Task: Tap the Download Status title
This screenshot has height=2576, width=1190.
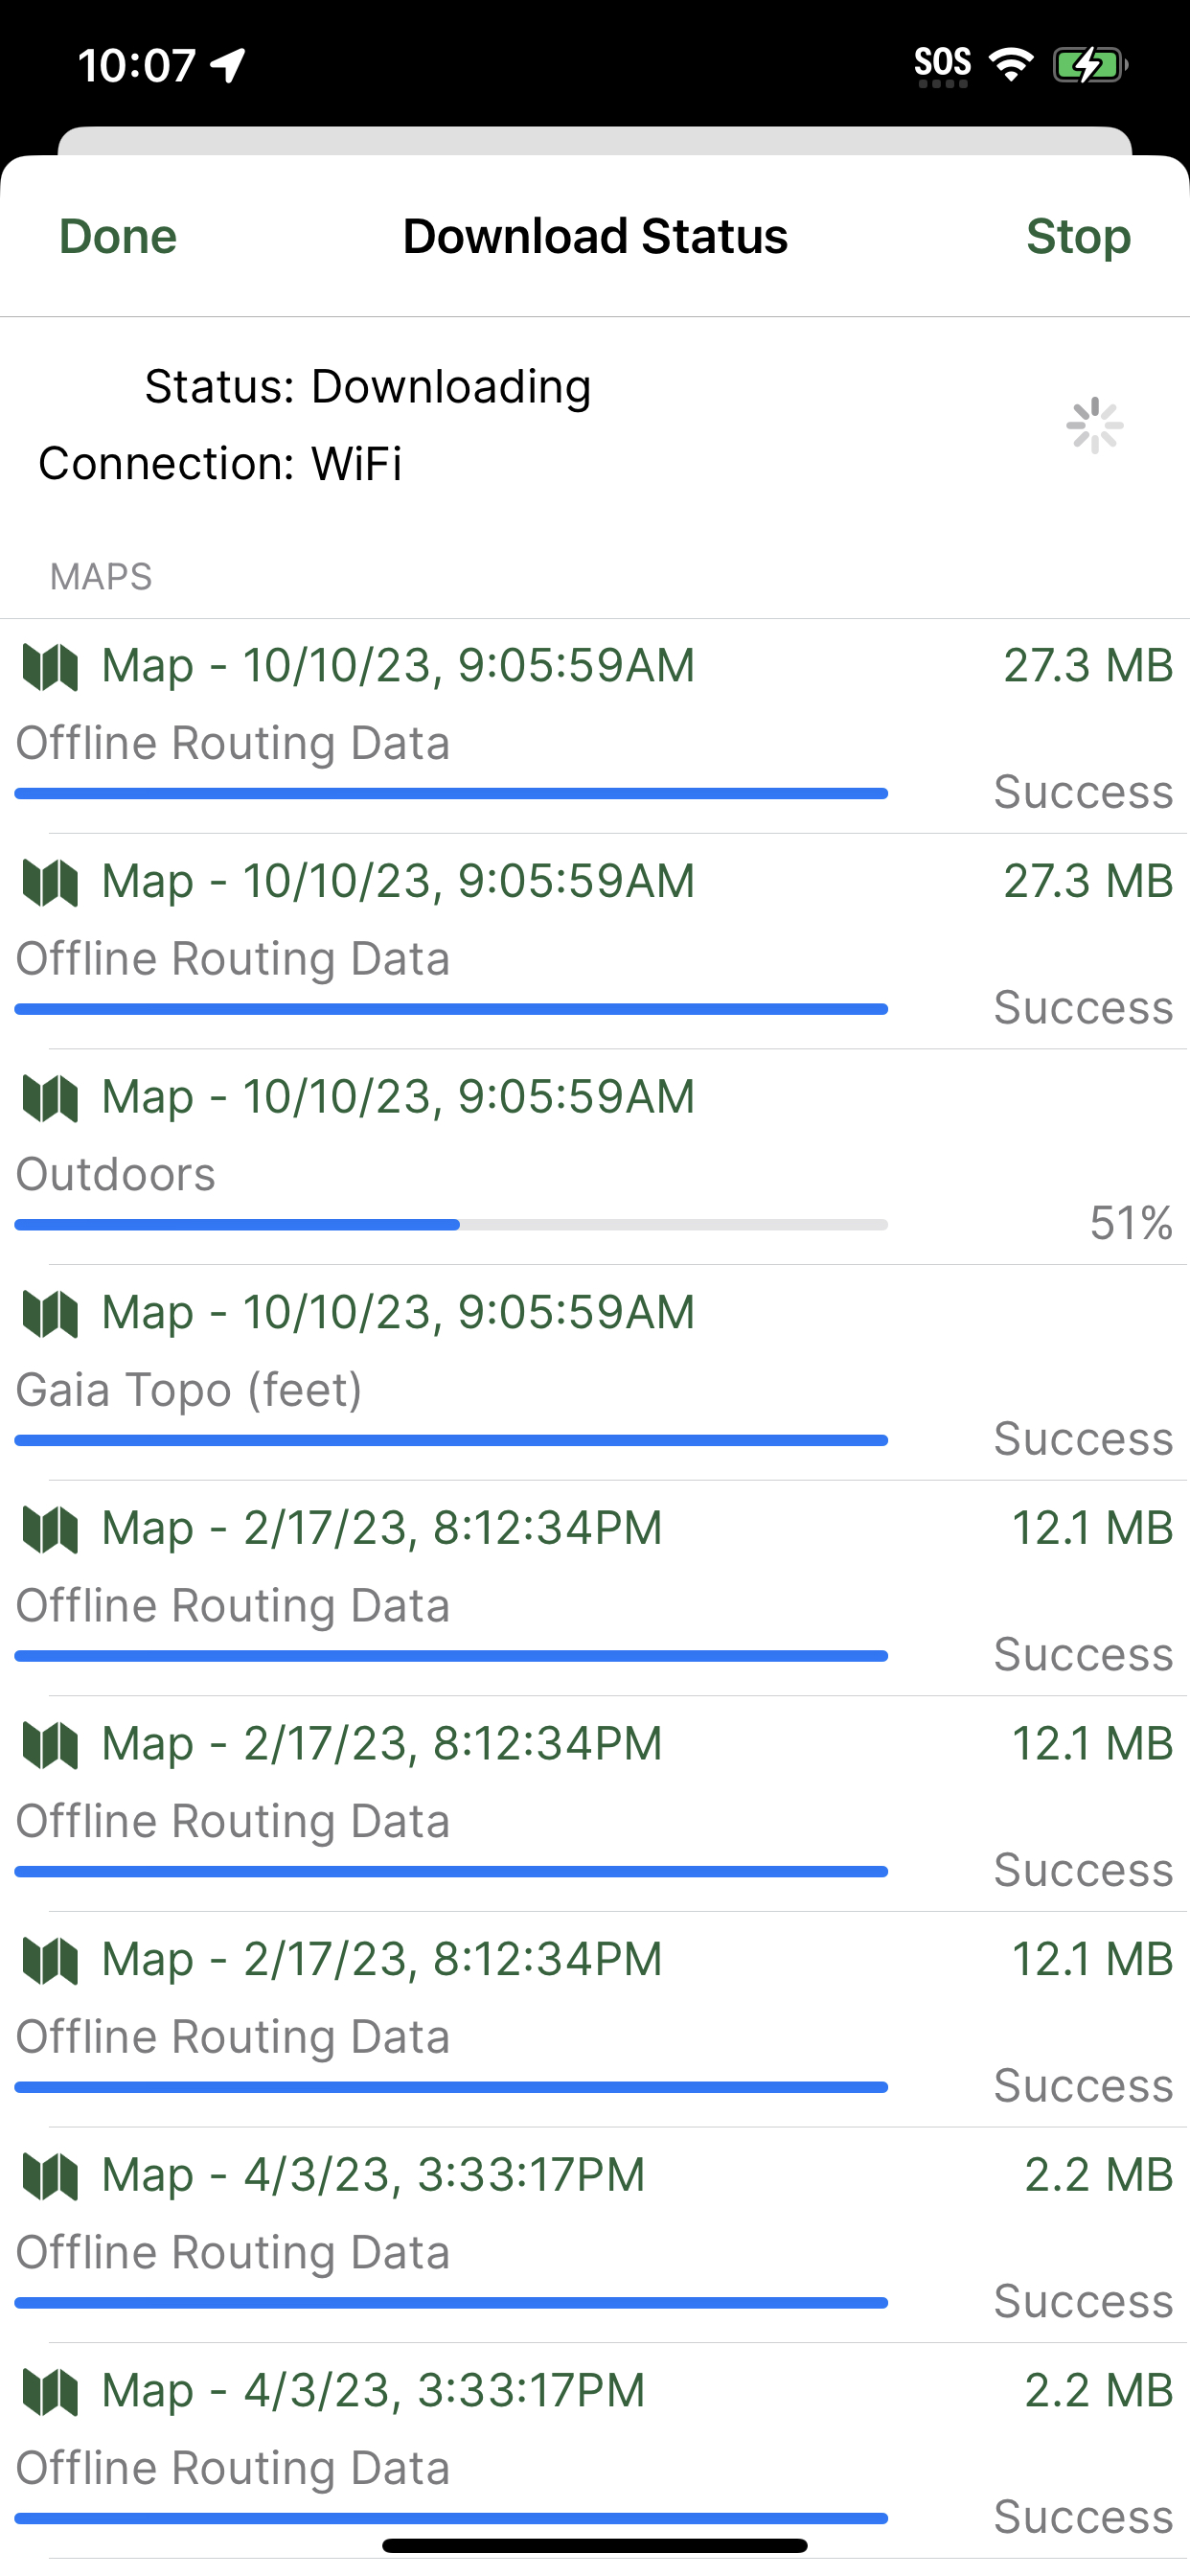Action: (x=595, y=237)
